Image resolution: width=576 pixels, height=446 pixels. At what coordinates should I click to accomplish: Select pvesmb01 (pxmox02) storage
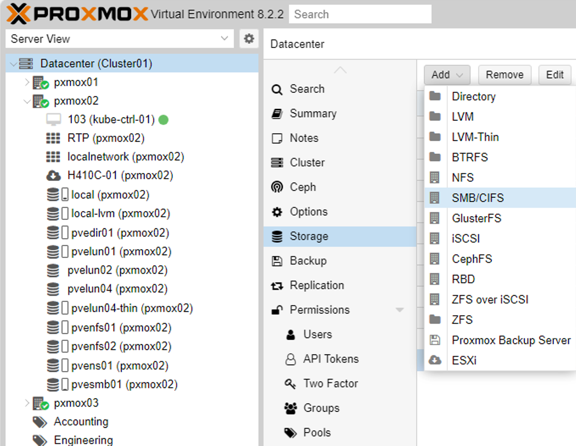pyautogui.click(x=132, y=384)
